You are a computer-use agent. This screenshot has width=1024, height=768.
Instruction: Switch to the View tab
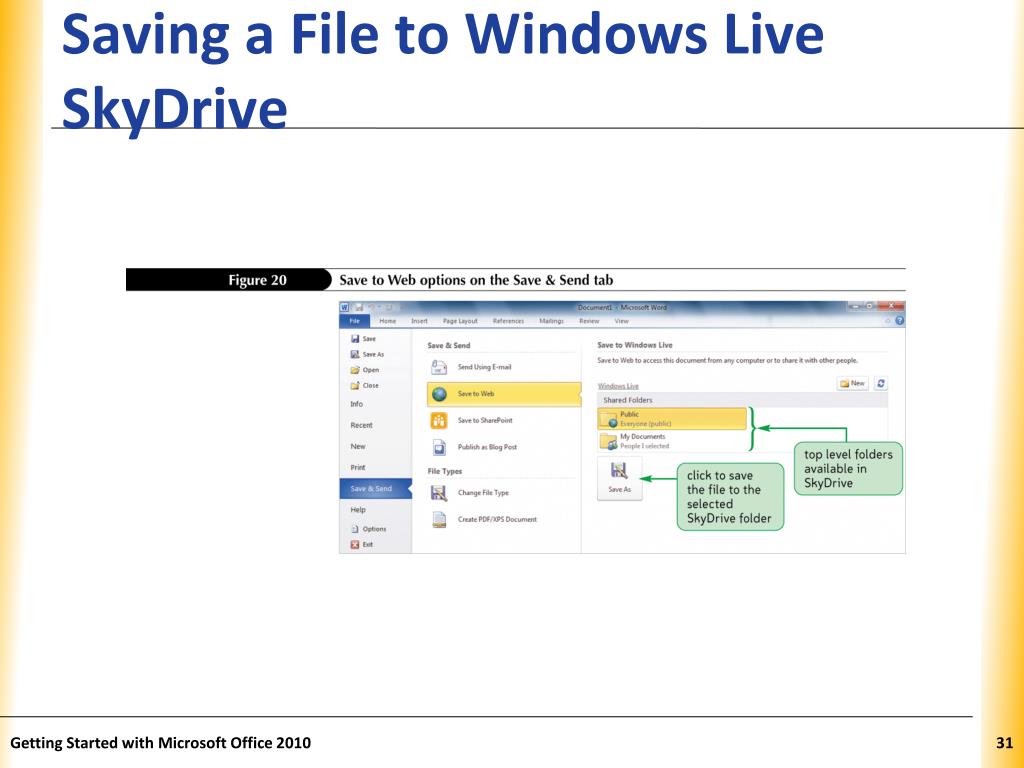[x=621, y=321]
